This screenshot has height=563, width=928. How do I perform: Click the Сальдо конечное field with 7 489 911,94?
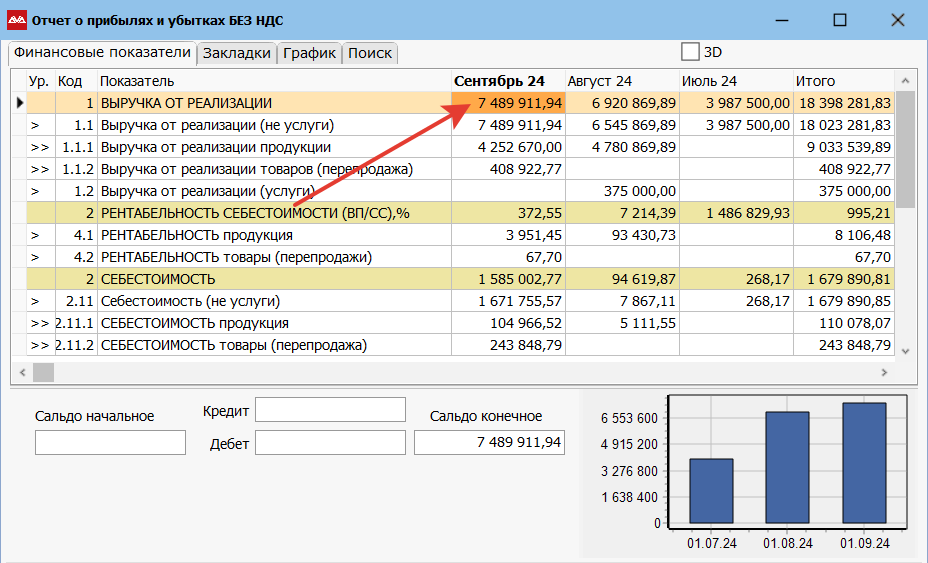[x=489, y=442]
